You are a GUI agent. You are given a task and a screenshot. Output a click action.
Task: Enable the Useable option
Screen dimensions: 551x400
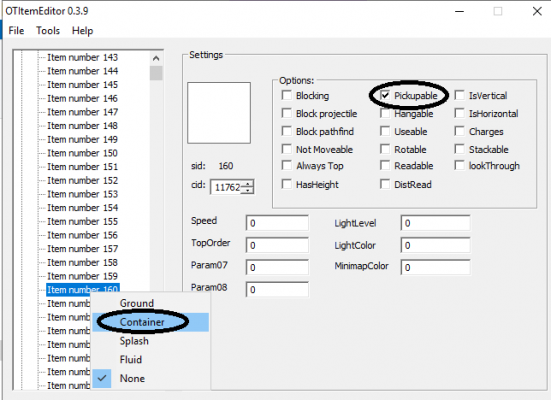tap(385, 131)
